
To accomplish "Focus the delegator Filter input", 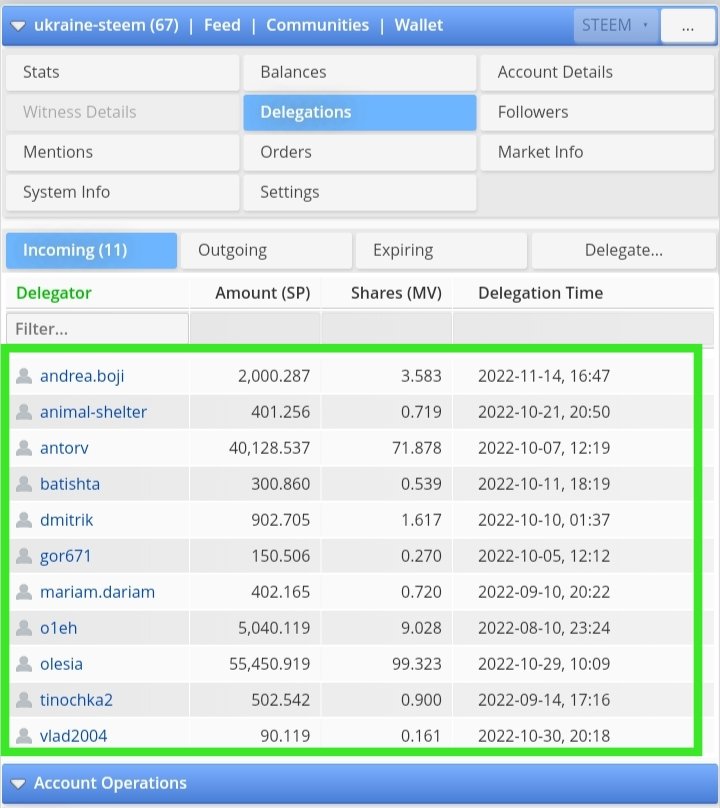I will pos(97,329).
